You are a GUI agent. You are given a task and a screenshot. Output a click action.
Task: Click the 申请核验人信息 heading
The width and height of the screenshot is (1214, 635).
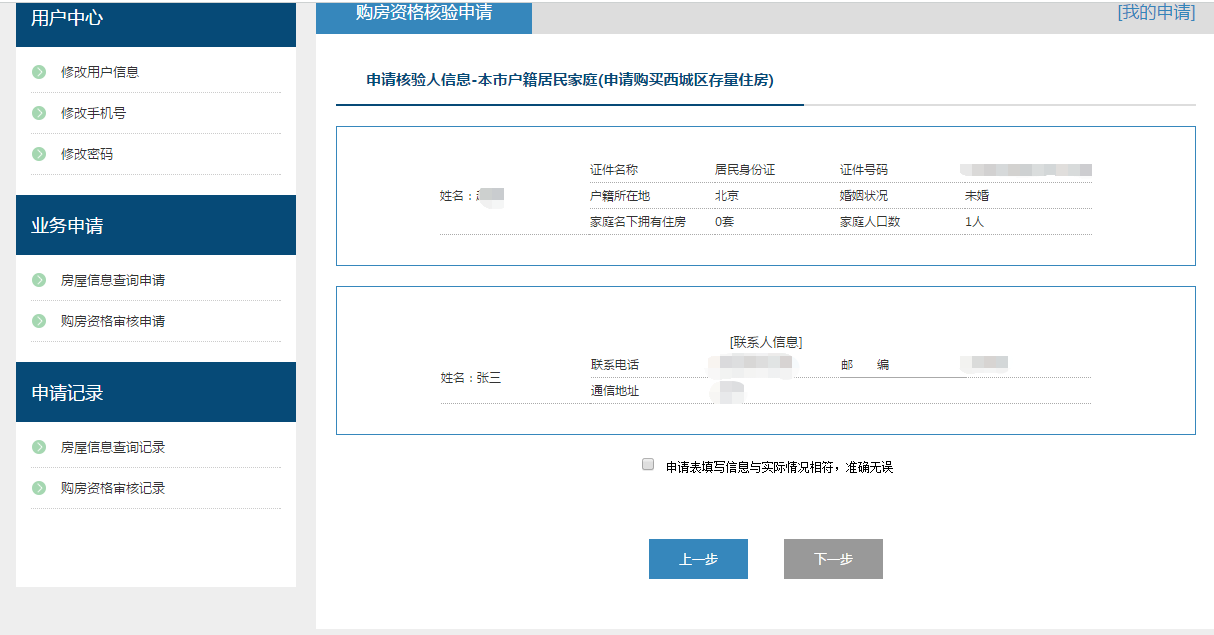[570, 80]
